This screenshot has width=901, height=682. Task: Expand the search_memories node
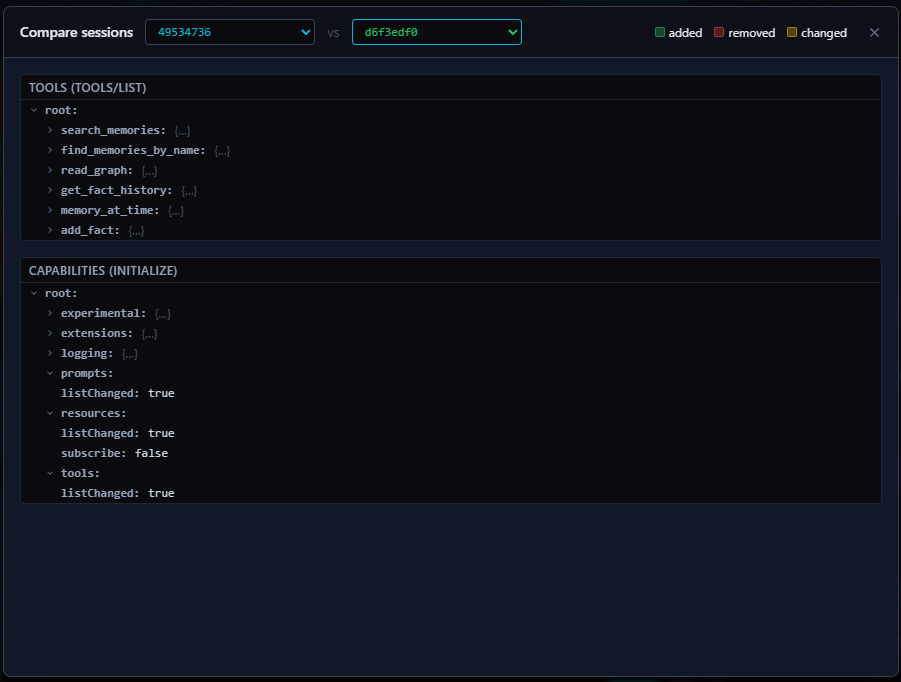pos(50,130)
